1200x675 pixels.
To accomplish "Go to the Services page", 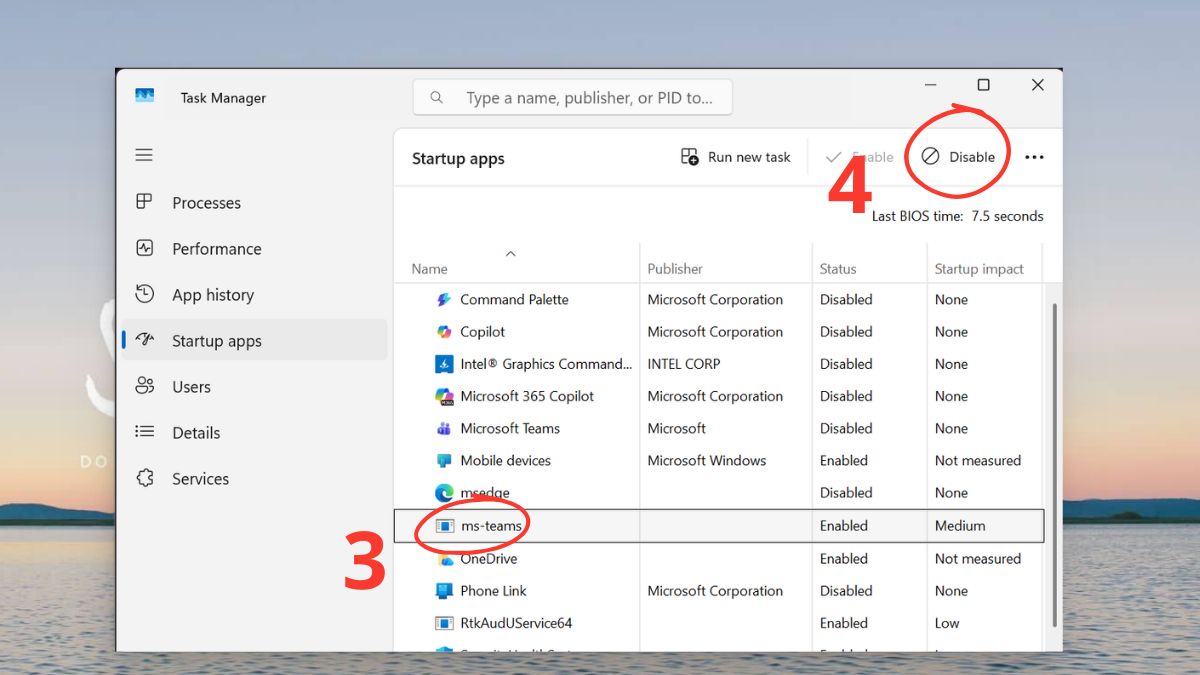I will click(x=200, y=479).
